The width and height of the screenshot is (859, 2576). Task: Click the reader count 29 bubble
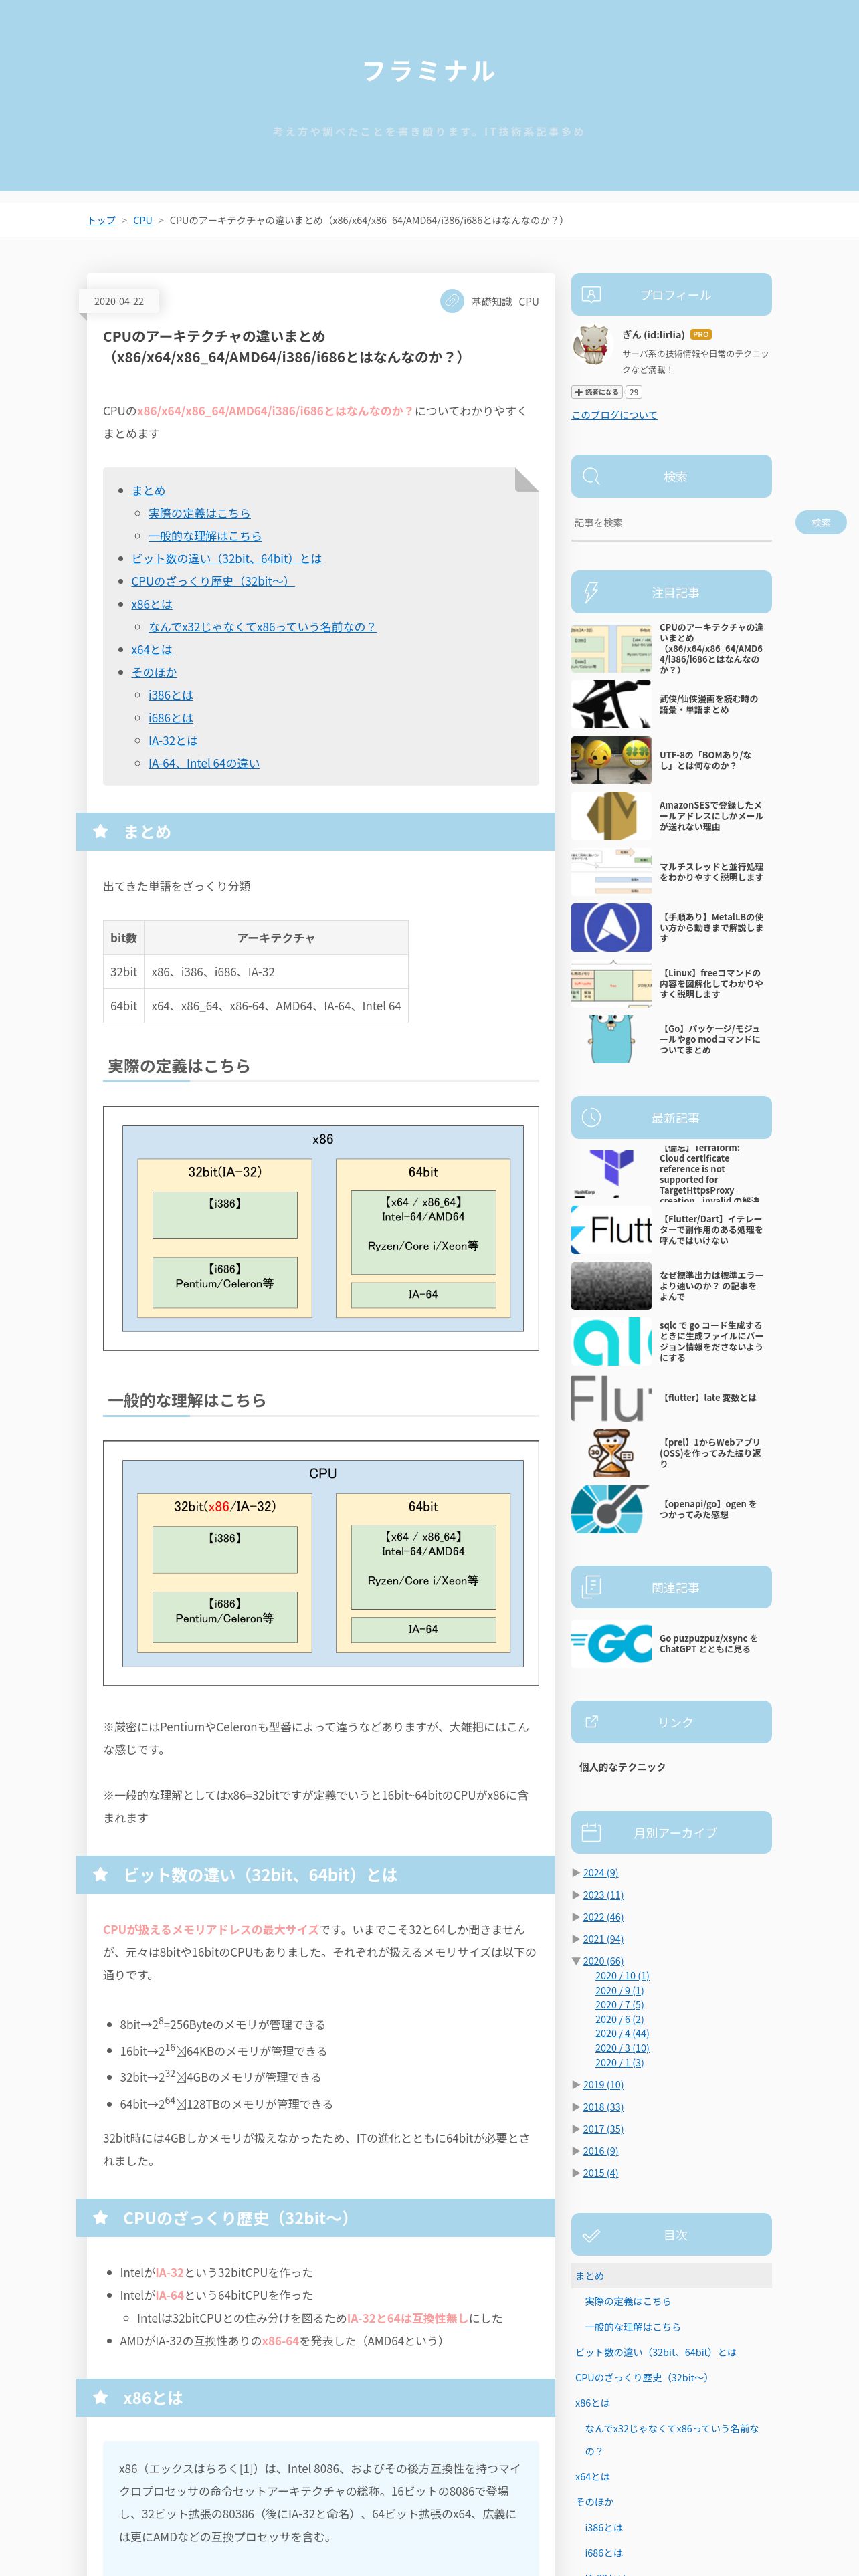(x=634, y=392)
